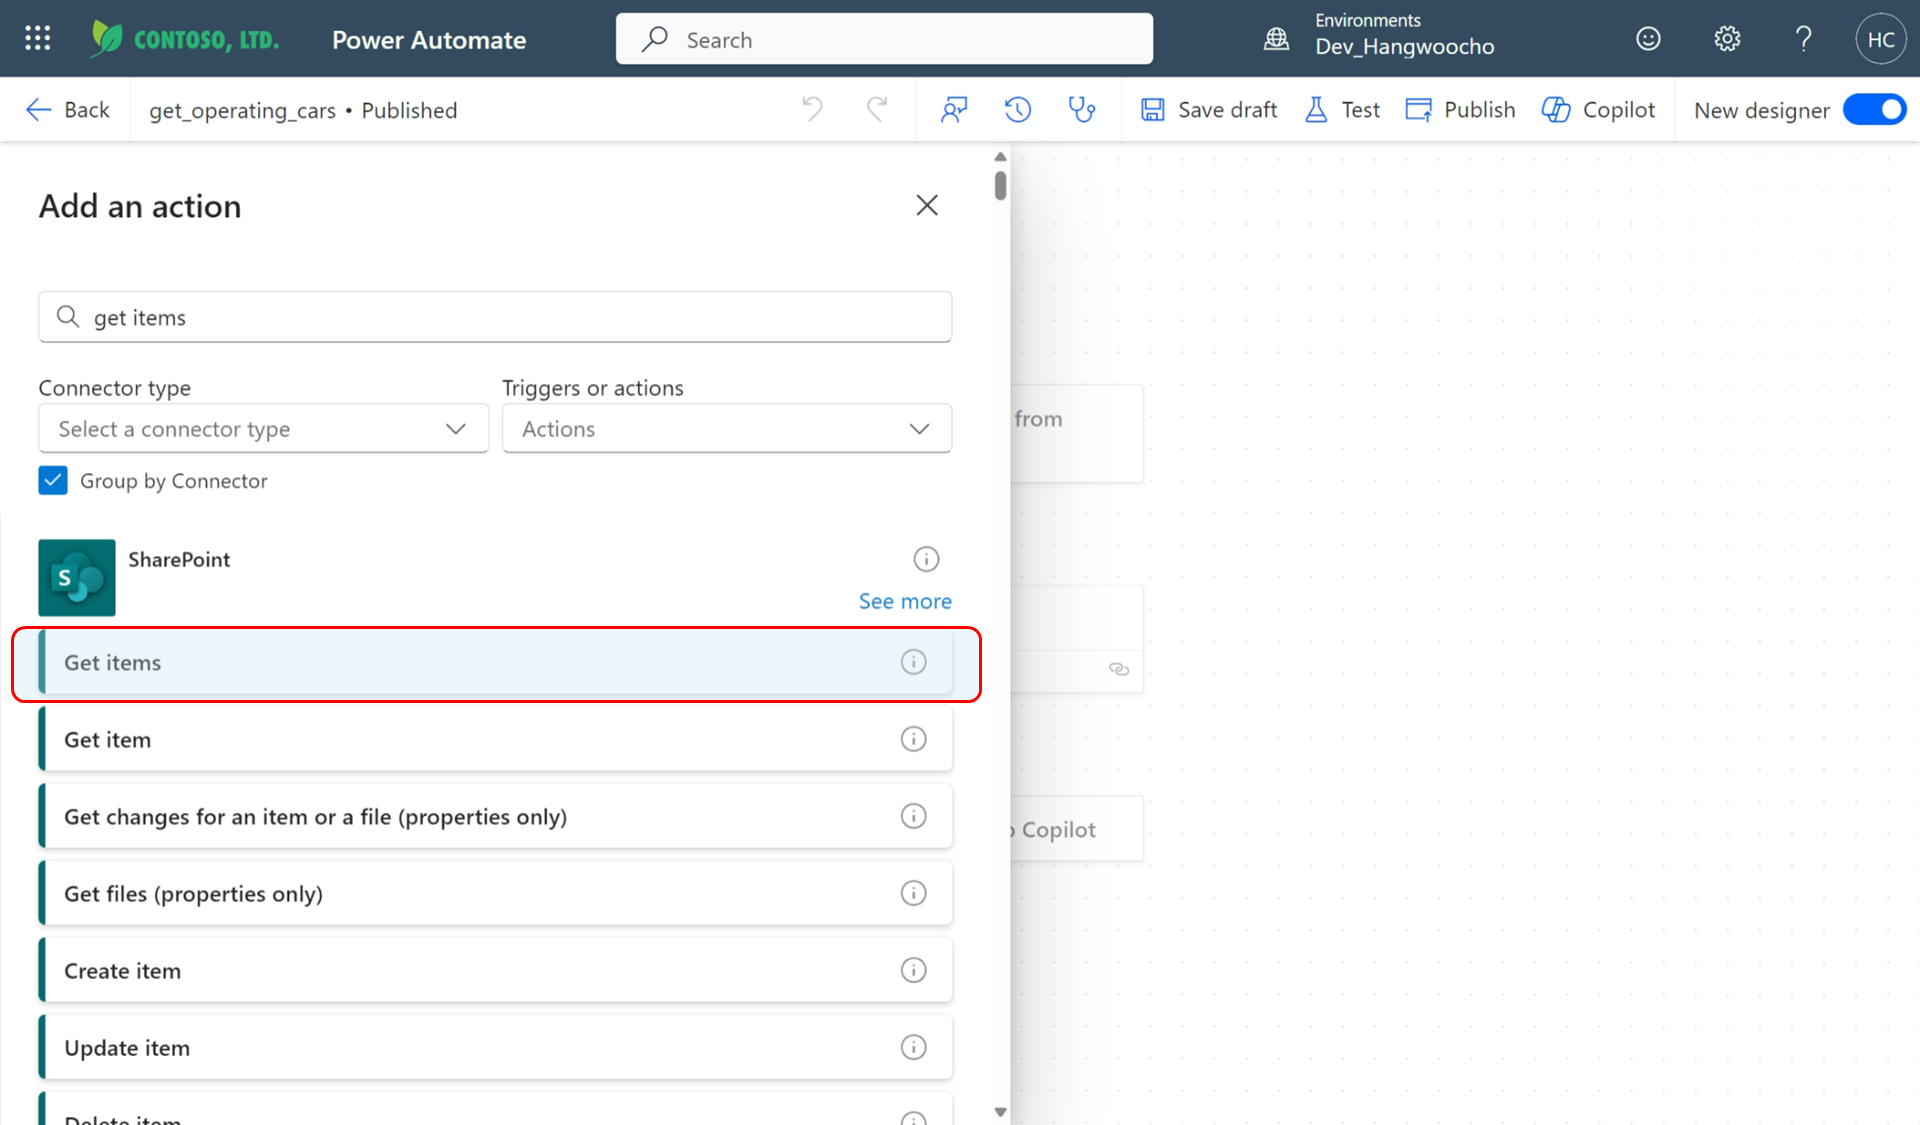Click the Test button
The width and height of the screenshot is (1920, 1125).
click(x=1342, y=109)
